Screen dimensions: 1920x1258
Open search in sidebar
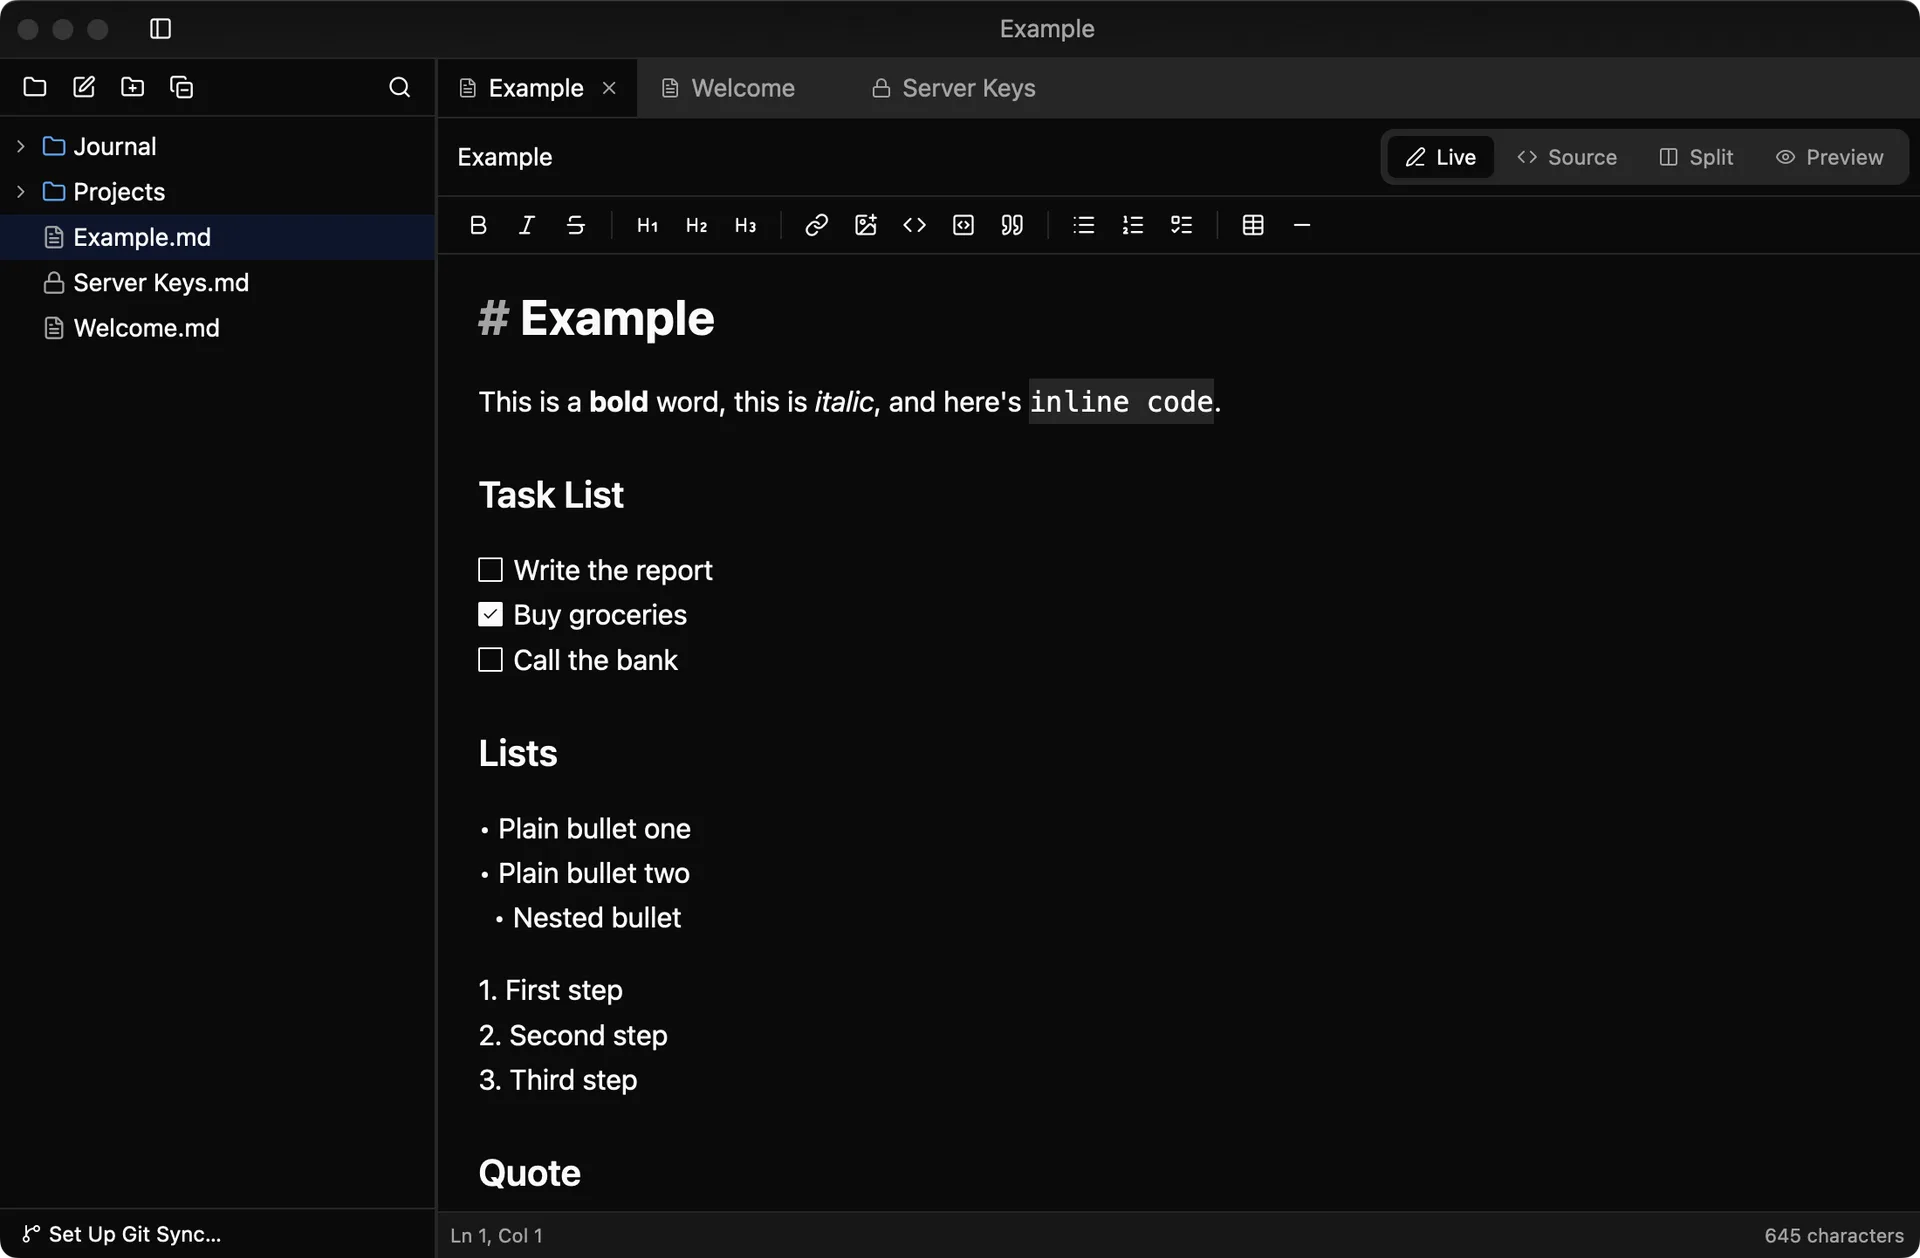[399, 87]
